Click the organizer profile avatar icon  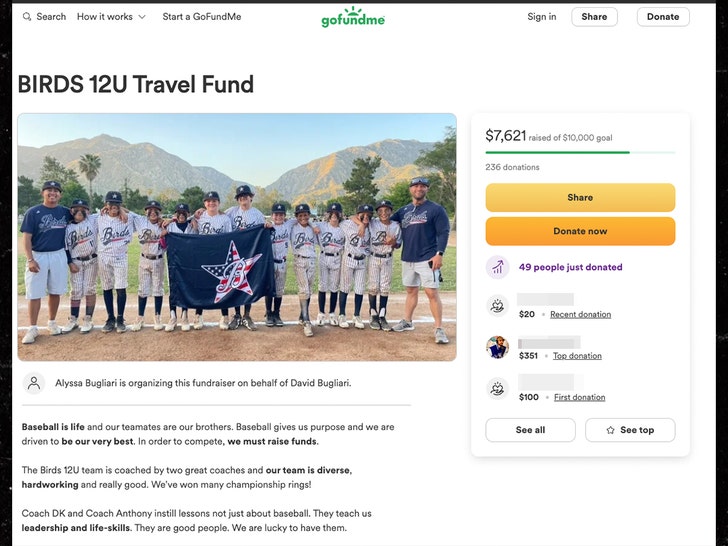point(35,383)
